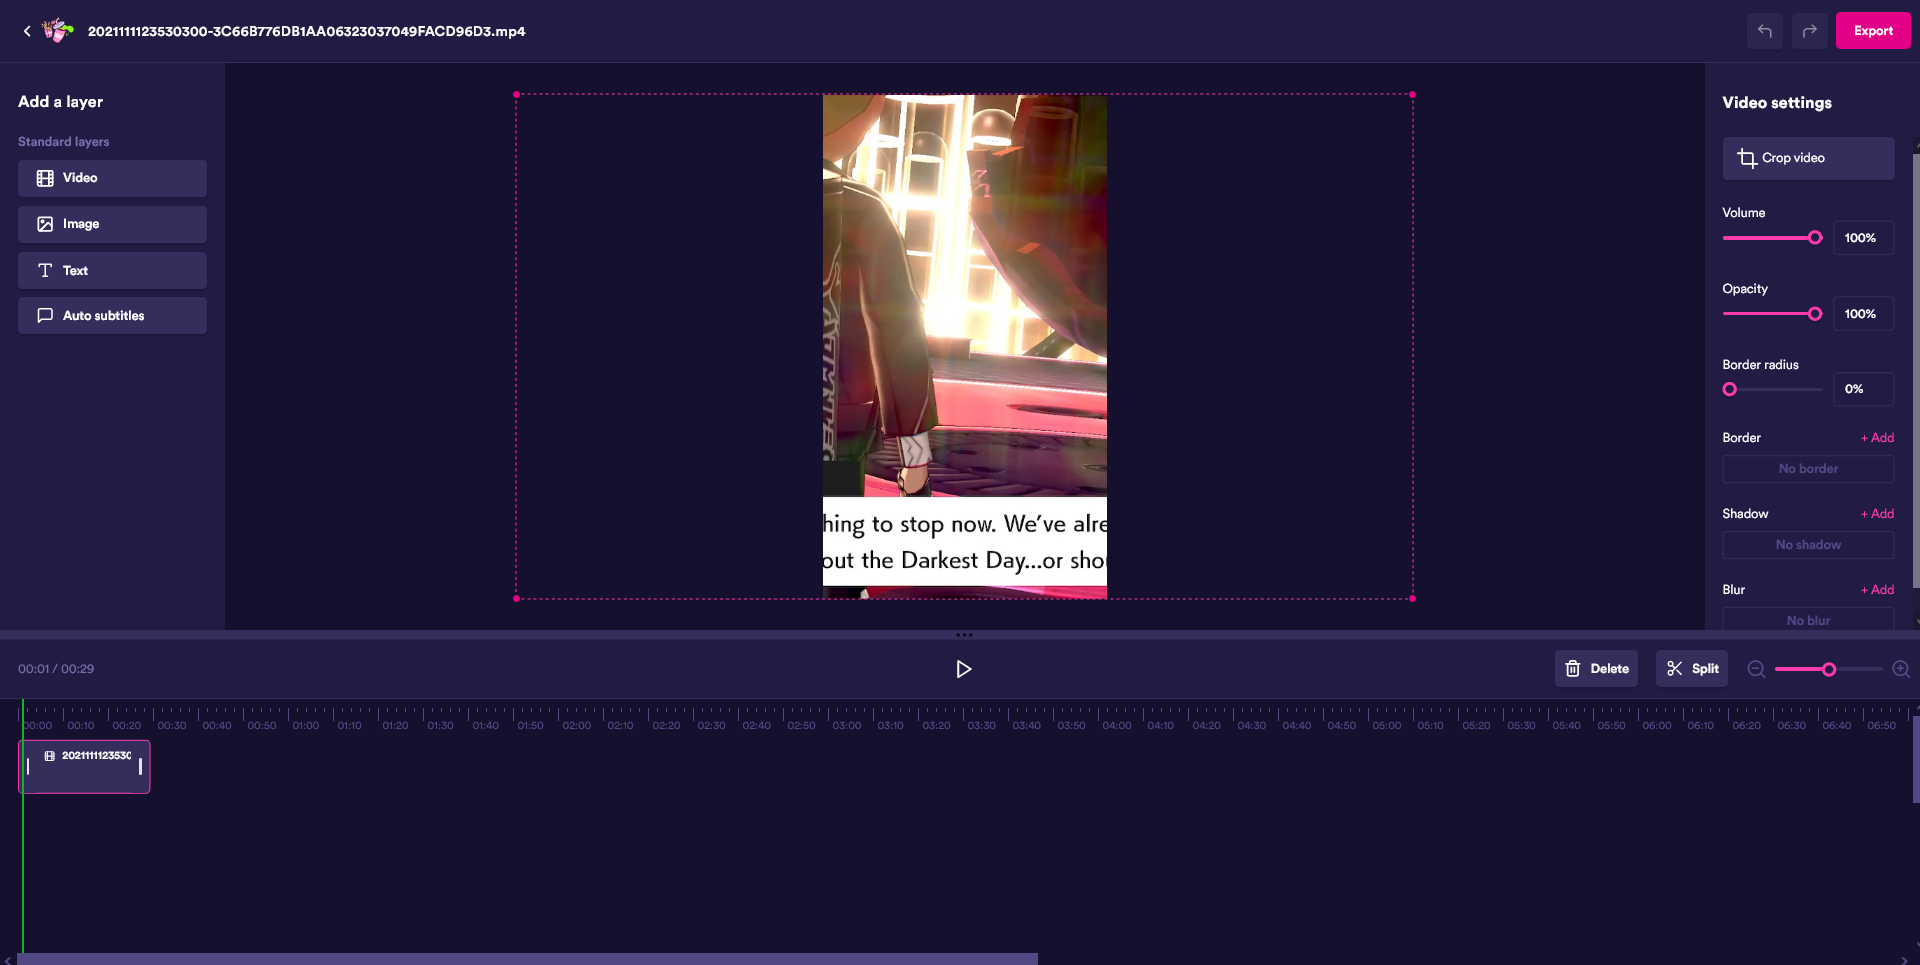Add a Video layer
1920x965 pixels.
click(112, 178)
